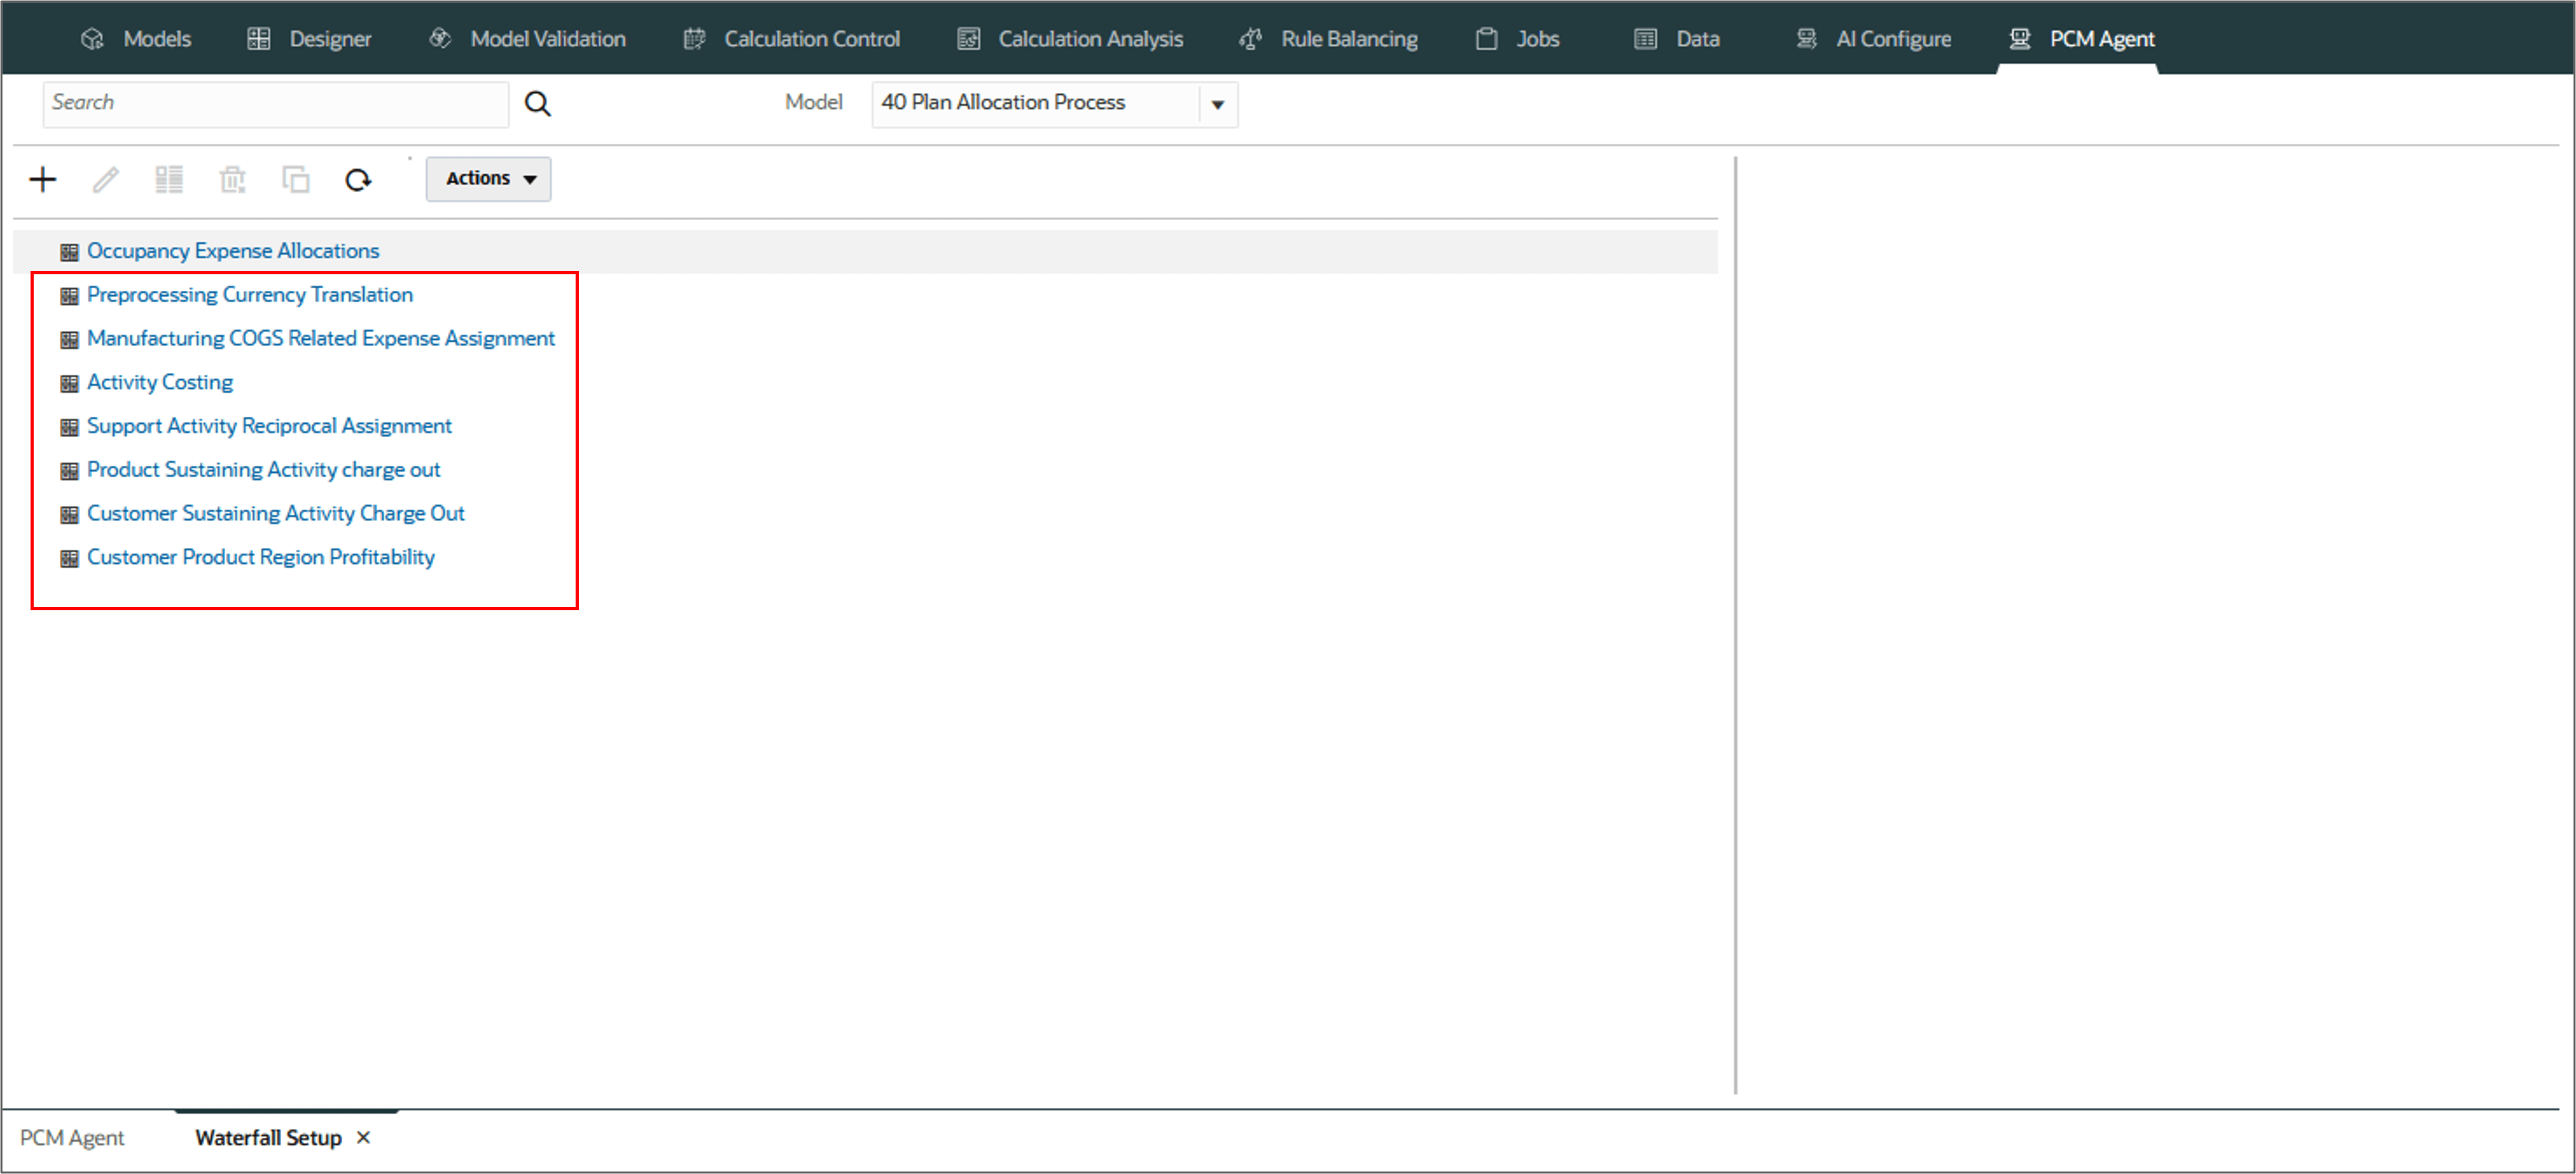Open Preprocessing Currency Translation link
Image resolution: width=2576 pixels, height=1174 pixels.
250,295
